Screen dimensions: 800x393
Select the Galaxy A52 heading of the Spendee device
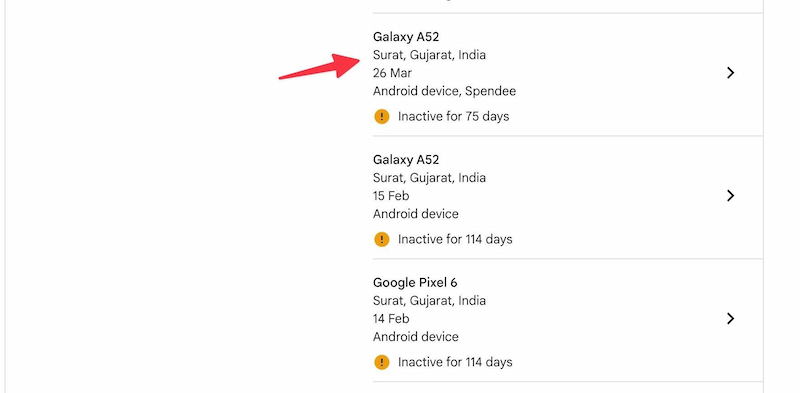pos(406,37)
